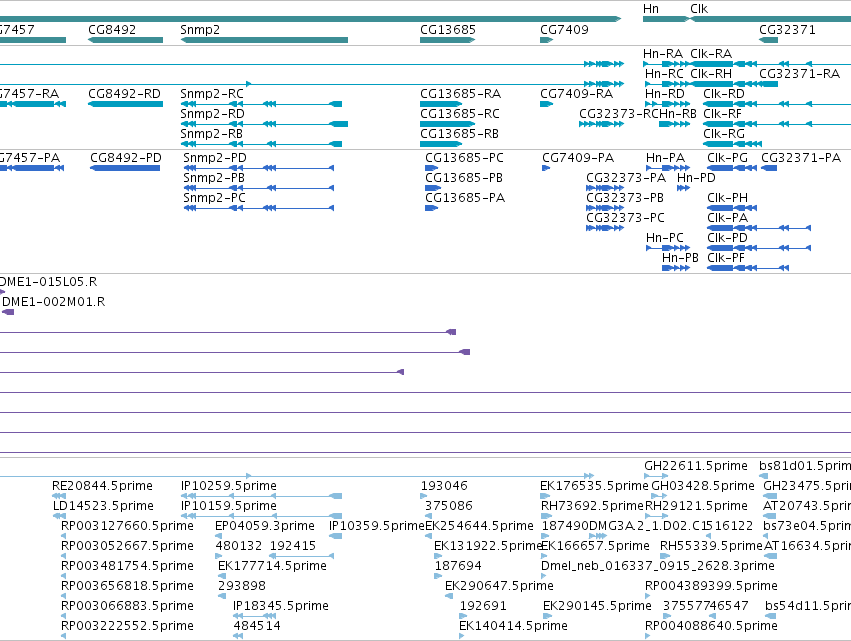This screenshot has width=851, height=641.
Task: Click the Clk-RD transcript label
Action: tap(724, 93)
